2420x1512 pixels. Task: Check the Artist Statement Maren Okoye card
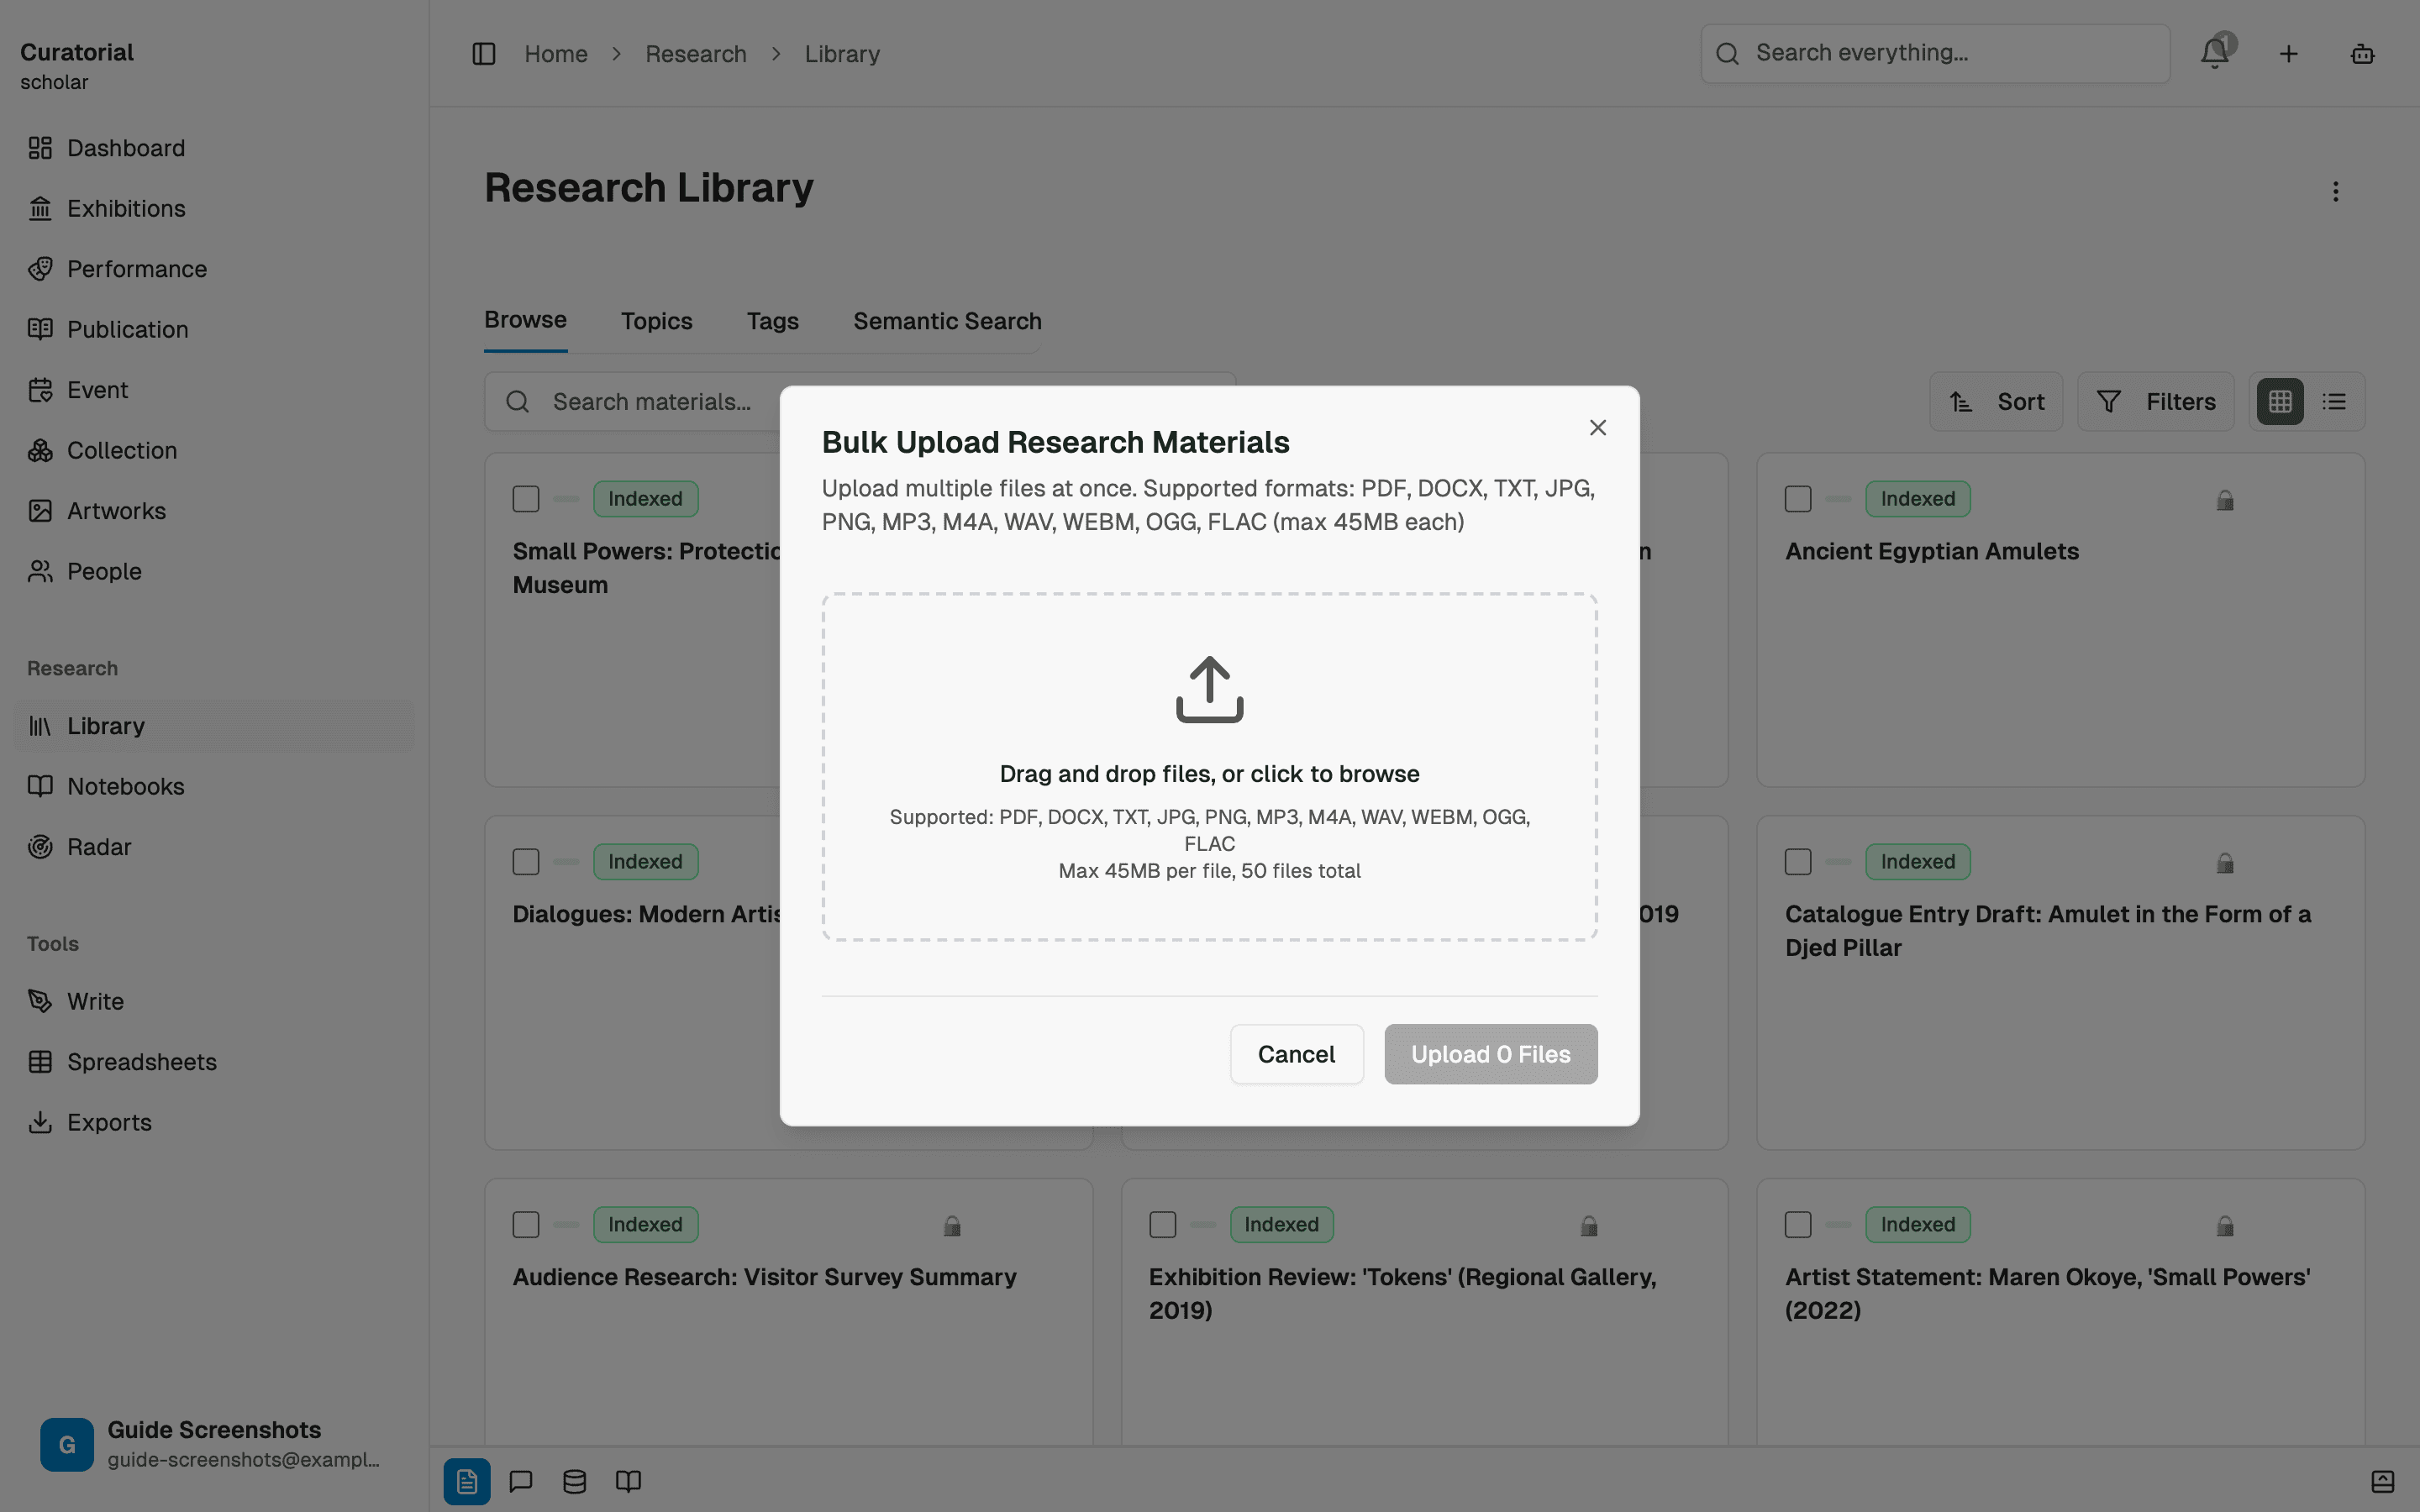point(1798,1225)
